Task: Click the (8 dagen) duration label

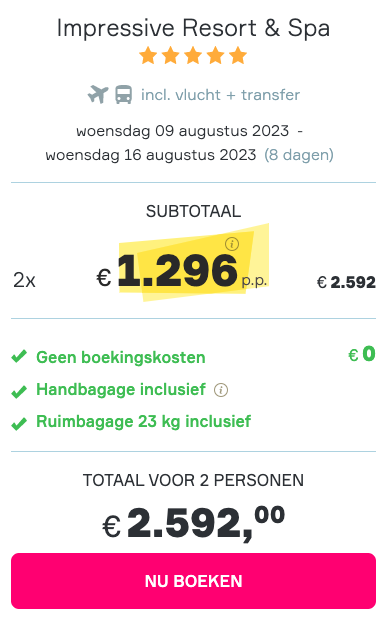Action: coord(299,154)
